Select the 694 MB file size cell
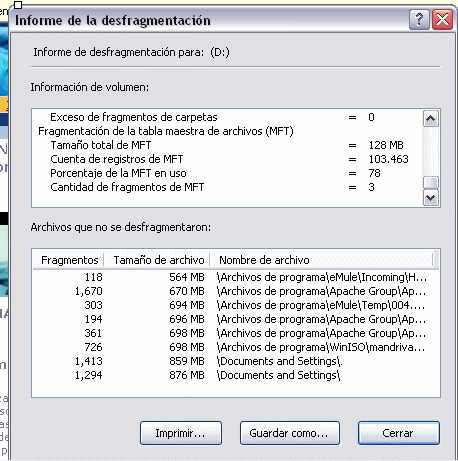This screenshot has width=458, height=461. [187, 305]
